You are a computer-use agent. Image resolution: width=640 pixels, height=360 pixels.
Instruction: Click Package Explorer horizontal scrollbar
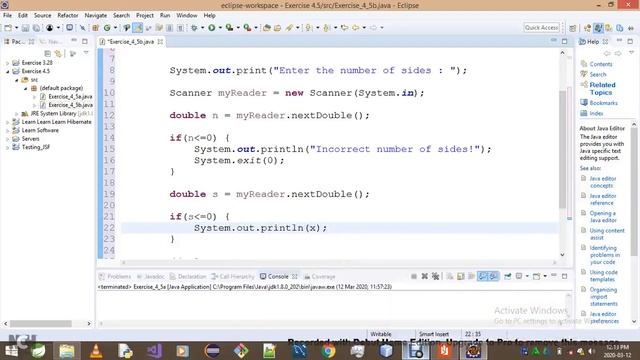41,323
